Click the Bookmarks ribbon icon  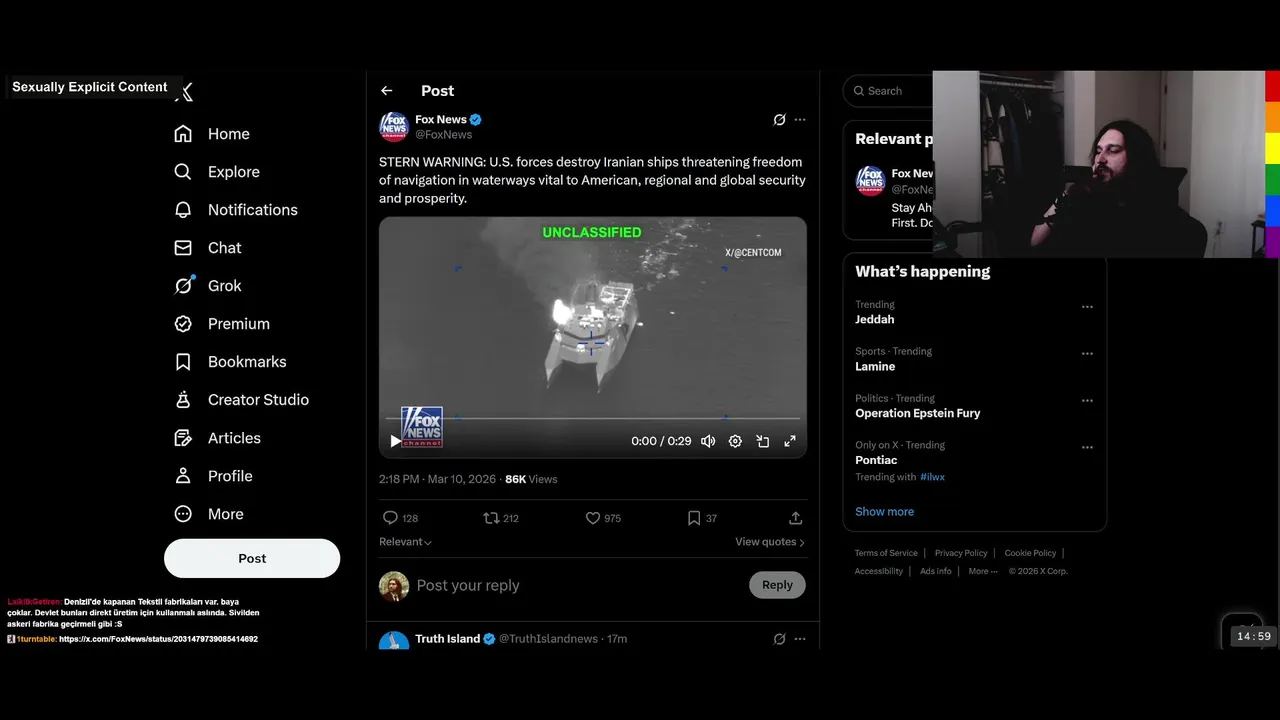coord(183,362)
